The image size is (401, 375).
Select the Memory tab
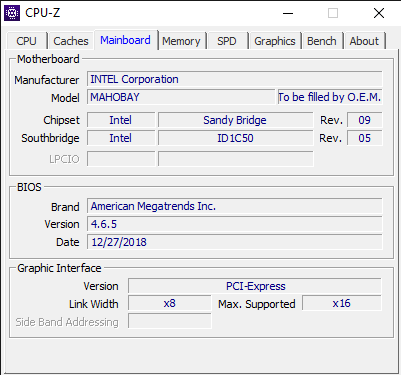pyautogui.click(x=181, y=41)
